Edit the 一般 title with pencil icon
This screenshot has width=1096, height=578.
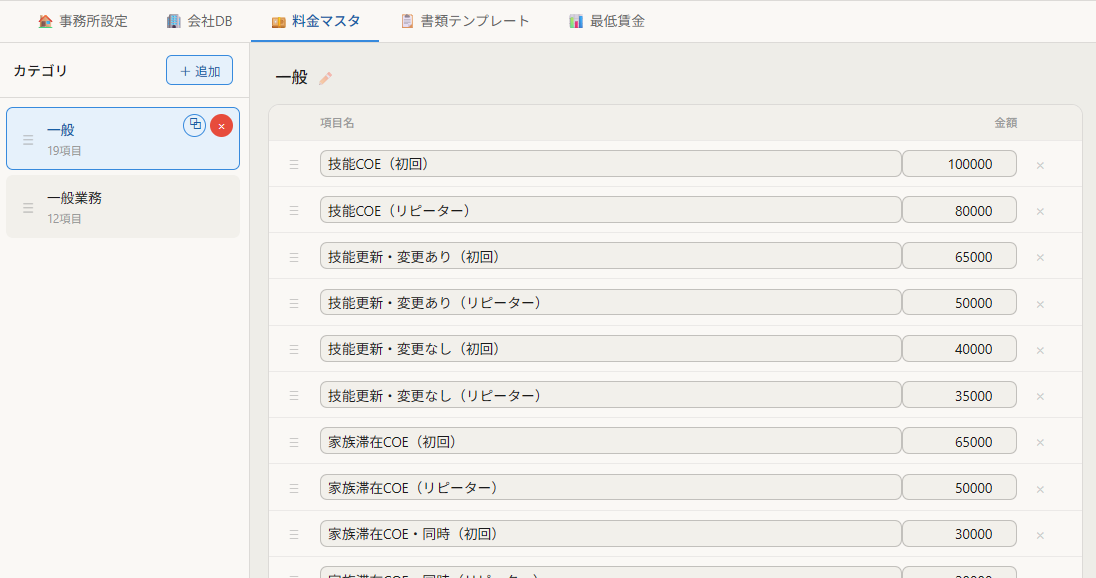pos(325,78)
